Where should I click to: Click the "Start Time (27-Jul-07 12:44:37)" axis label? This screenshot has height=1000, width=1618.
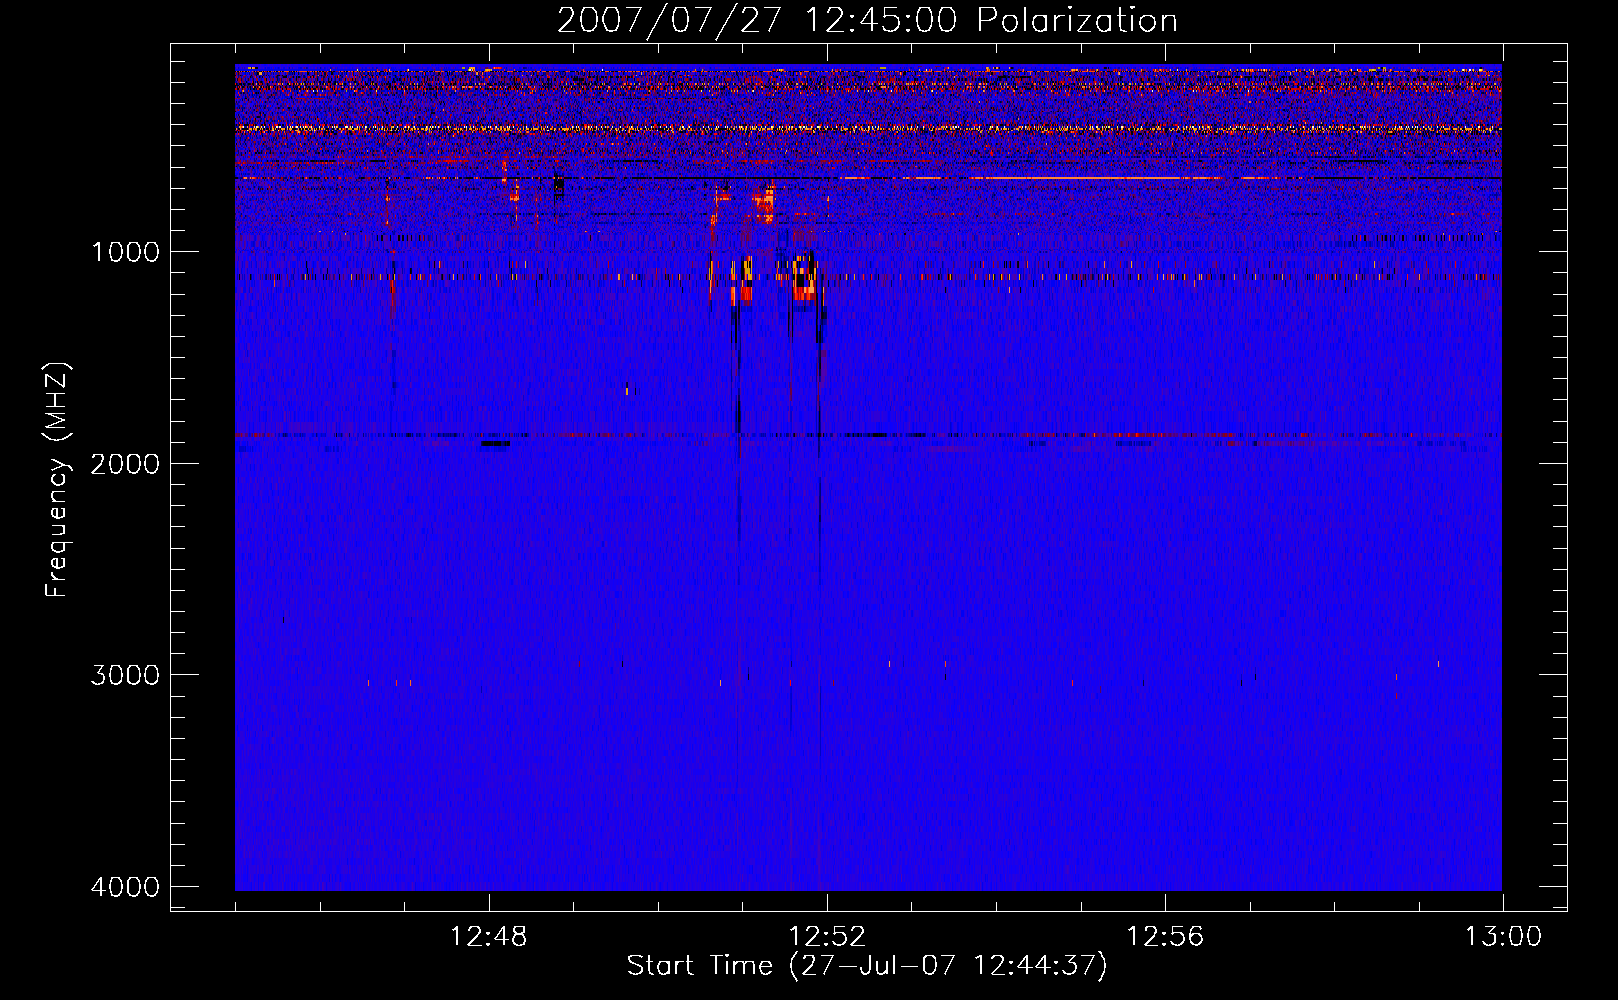pyautogui.click(x=867, y=966)
